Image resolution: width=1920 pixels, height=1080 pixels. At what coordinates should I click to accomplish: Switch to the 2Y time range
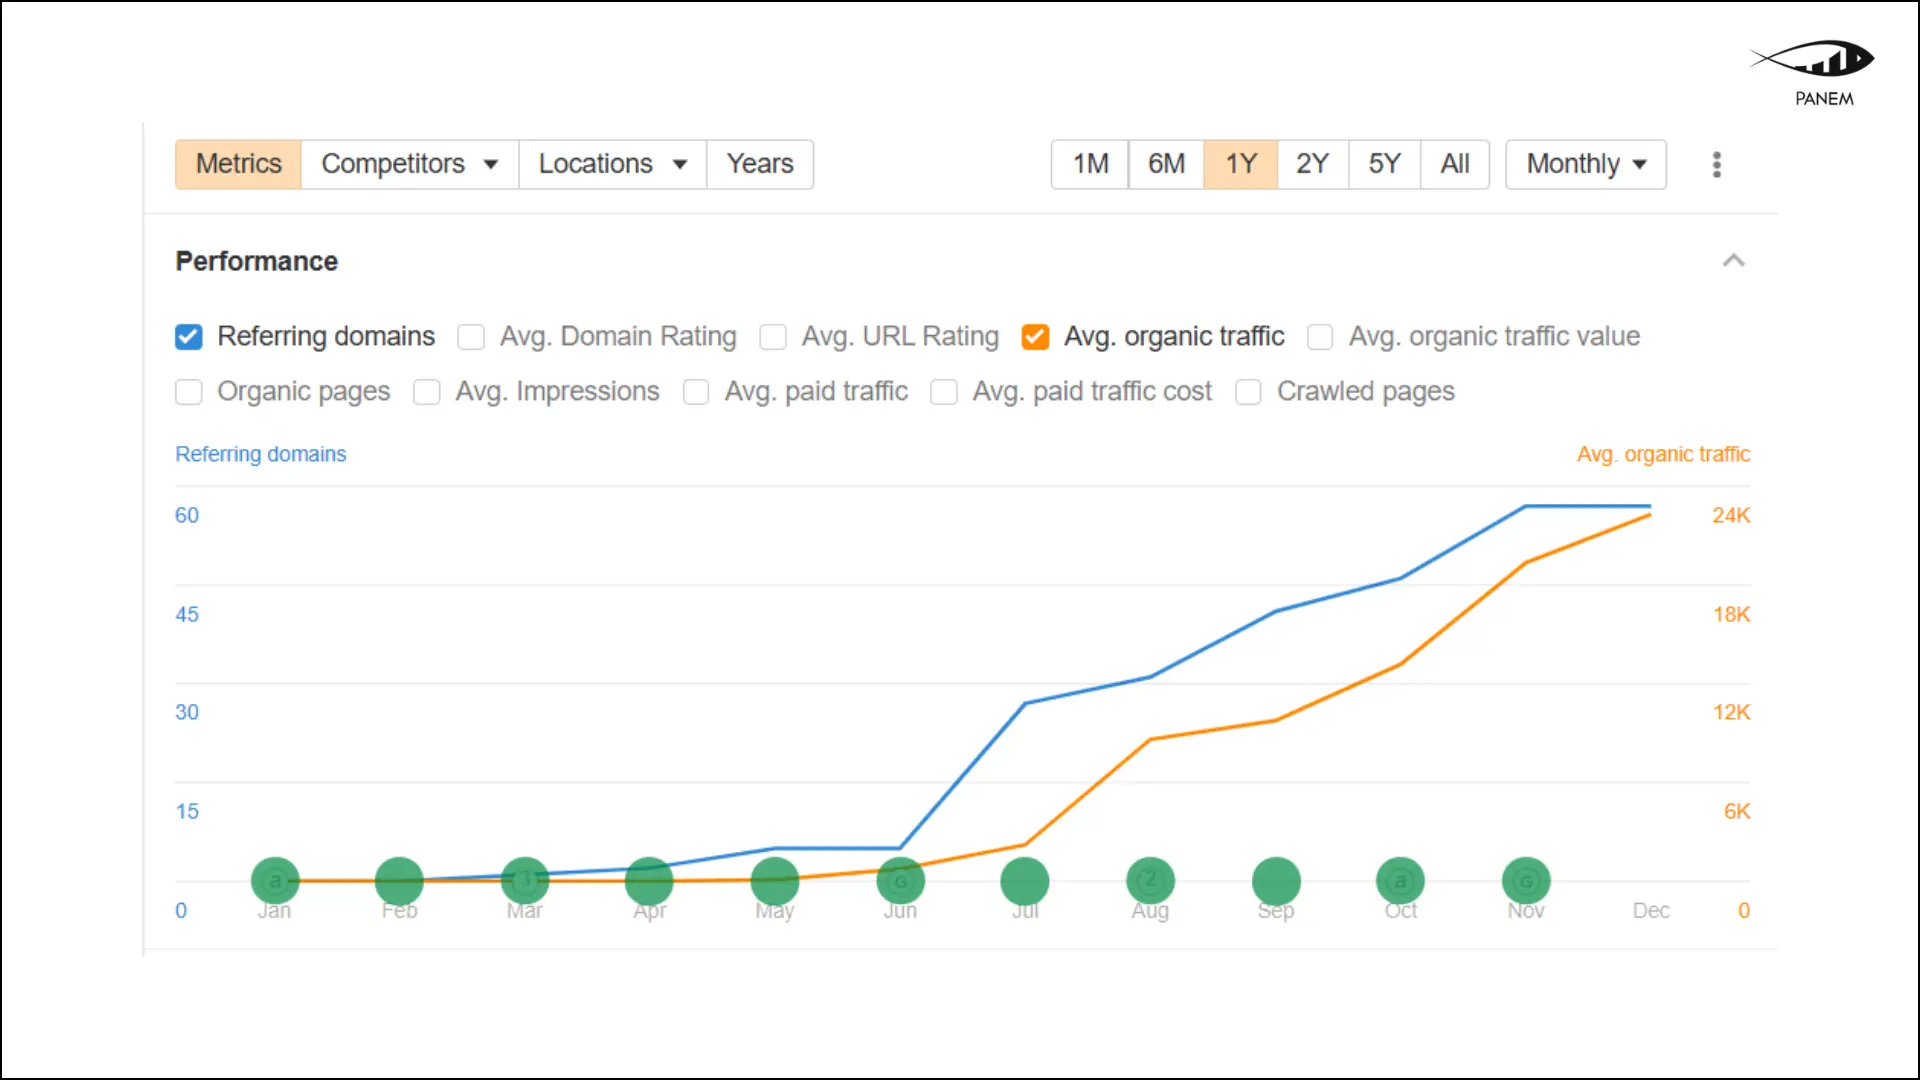[1313, 164]
